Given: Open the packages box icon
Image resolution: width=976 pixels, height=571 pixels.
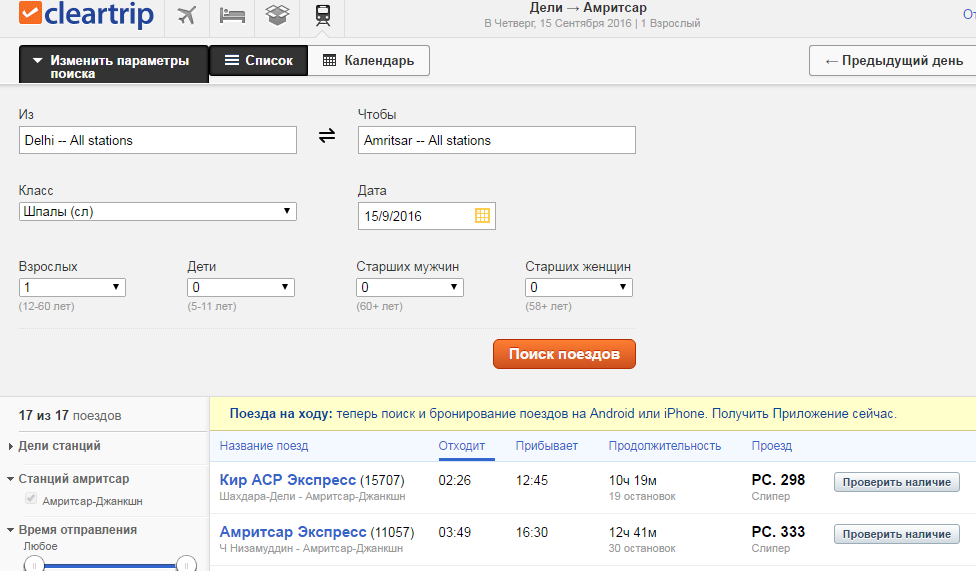Looking at the screenshot, I should pos(278,15).
